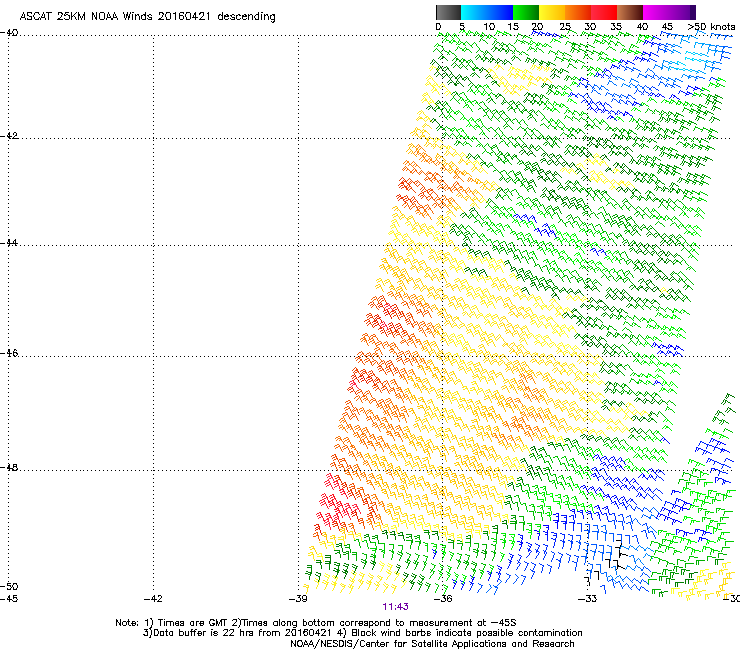The width and height of the screenshot is (740, 650).
Task: Click the "ASCAT 25KM NOAA Winds 20160421 descending" title
Action: [x=147, y=17]
